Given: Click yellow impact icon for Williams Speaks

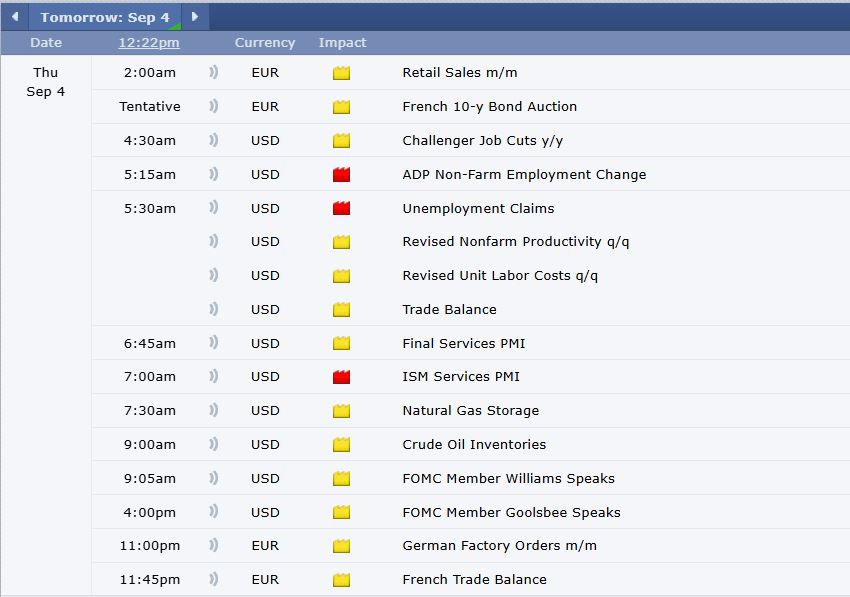Looking at the screenshot, I should pyautogui.click(x=342, y=478).
